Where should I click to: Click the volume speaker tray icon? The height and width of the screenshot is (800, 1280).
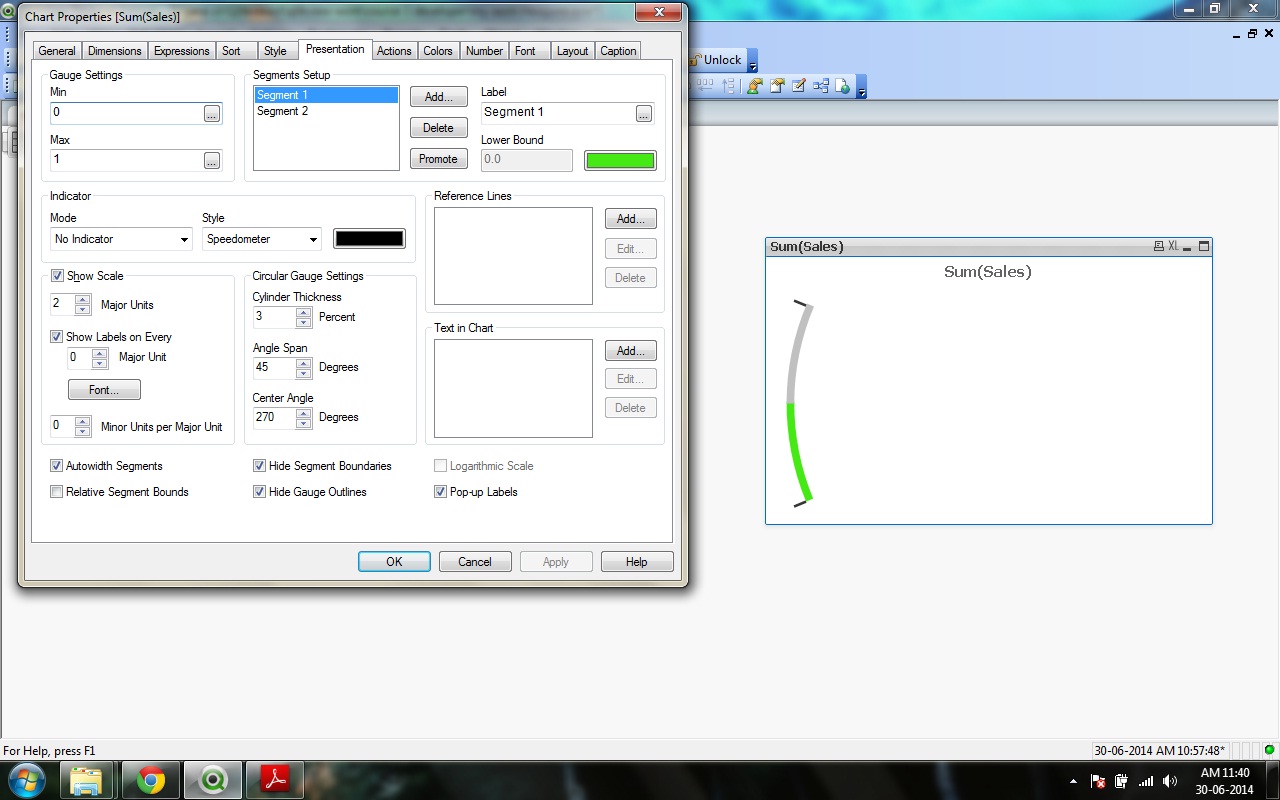pos(1170,781)
